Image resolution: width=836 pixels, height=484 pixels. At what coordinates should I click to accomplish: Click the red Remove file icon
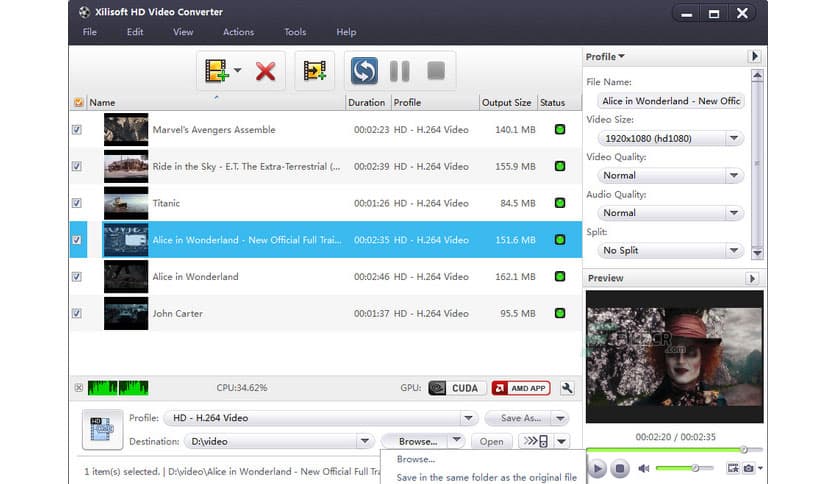click(265, 71)
